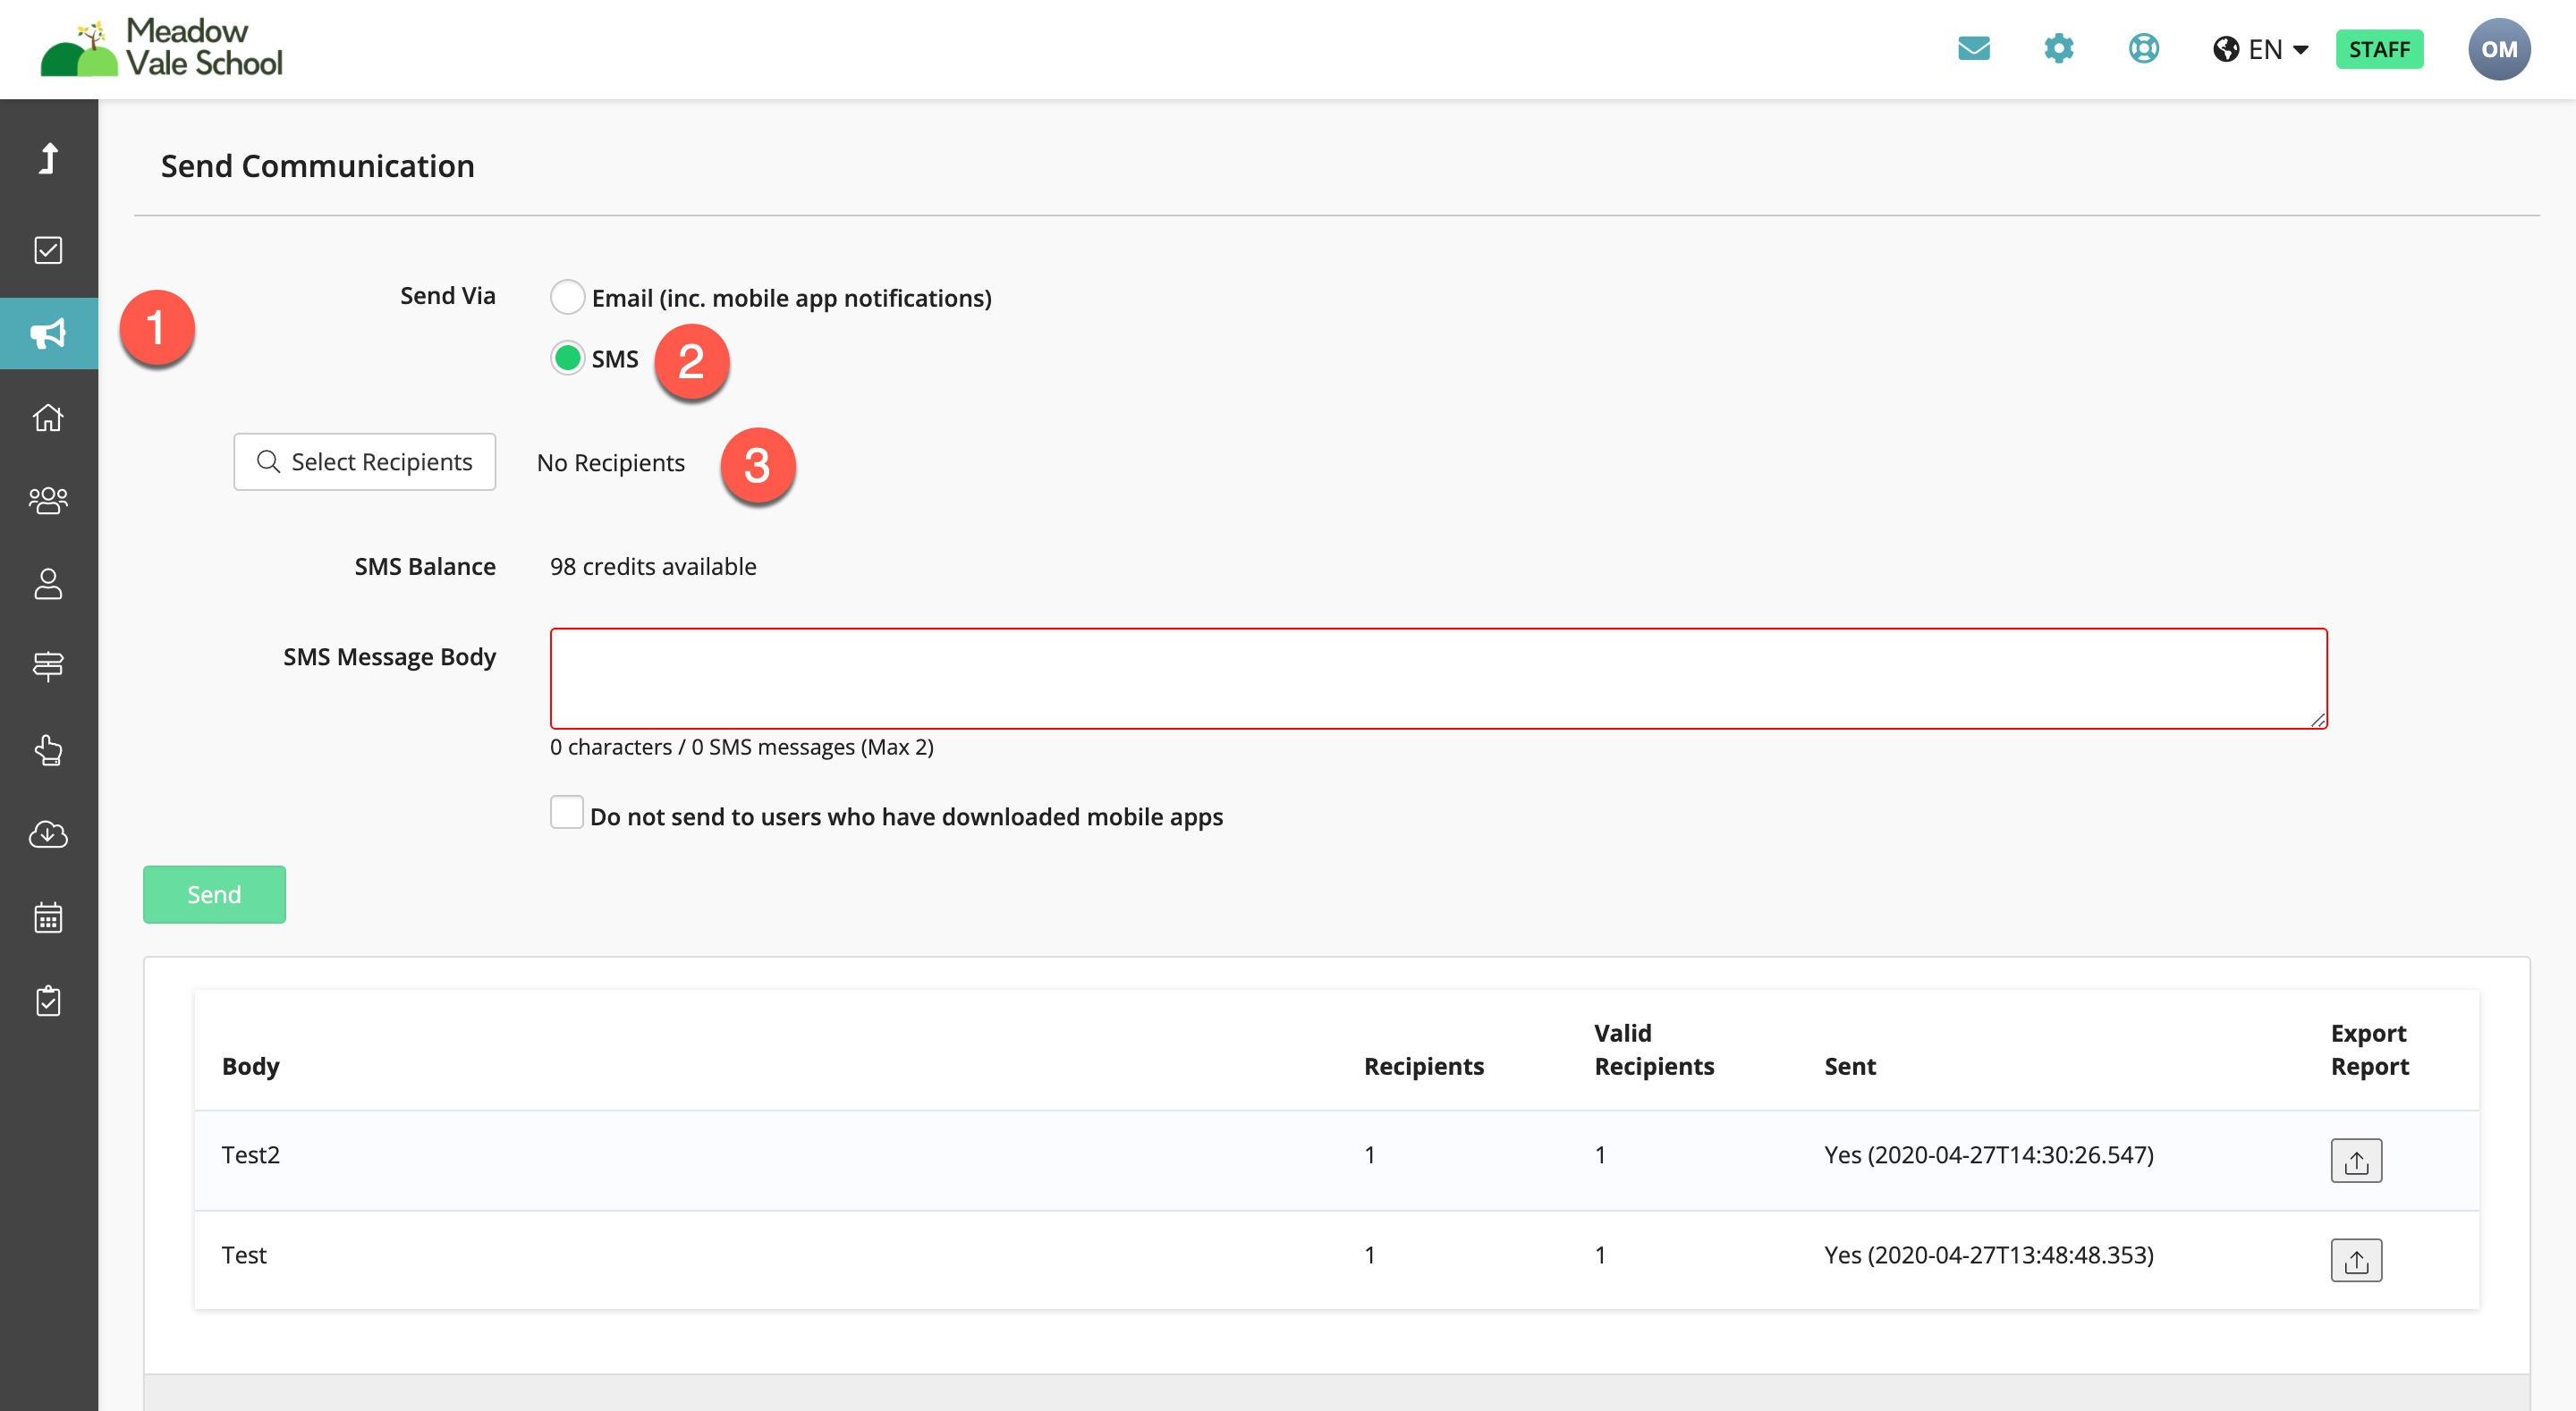Select the SMS radio button
Screen dimensions: 2576x1411
tap(567, 358)
